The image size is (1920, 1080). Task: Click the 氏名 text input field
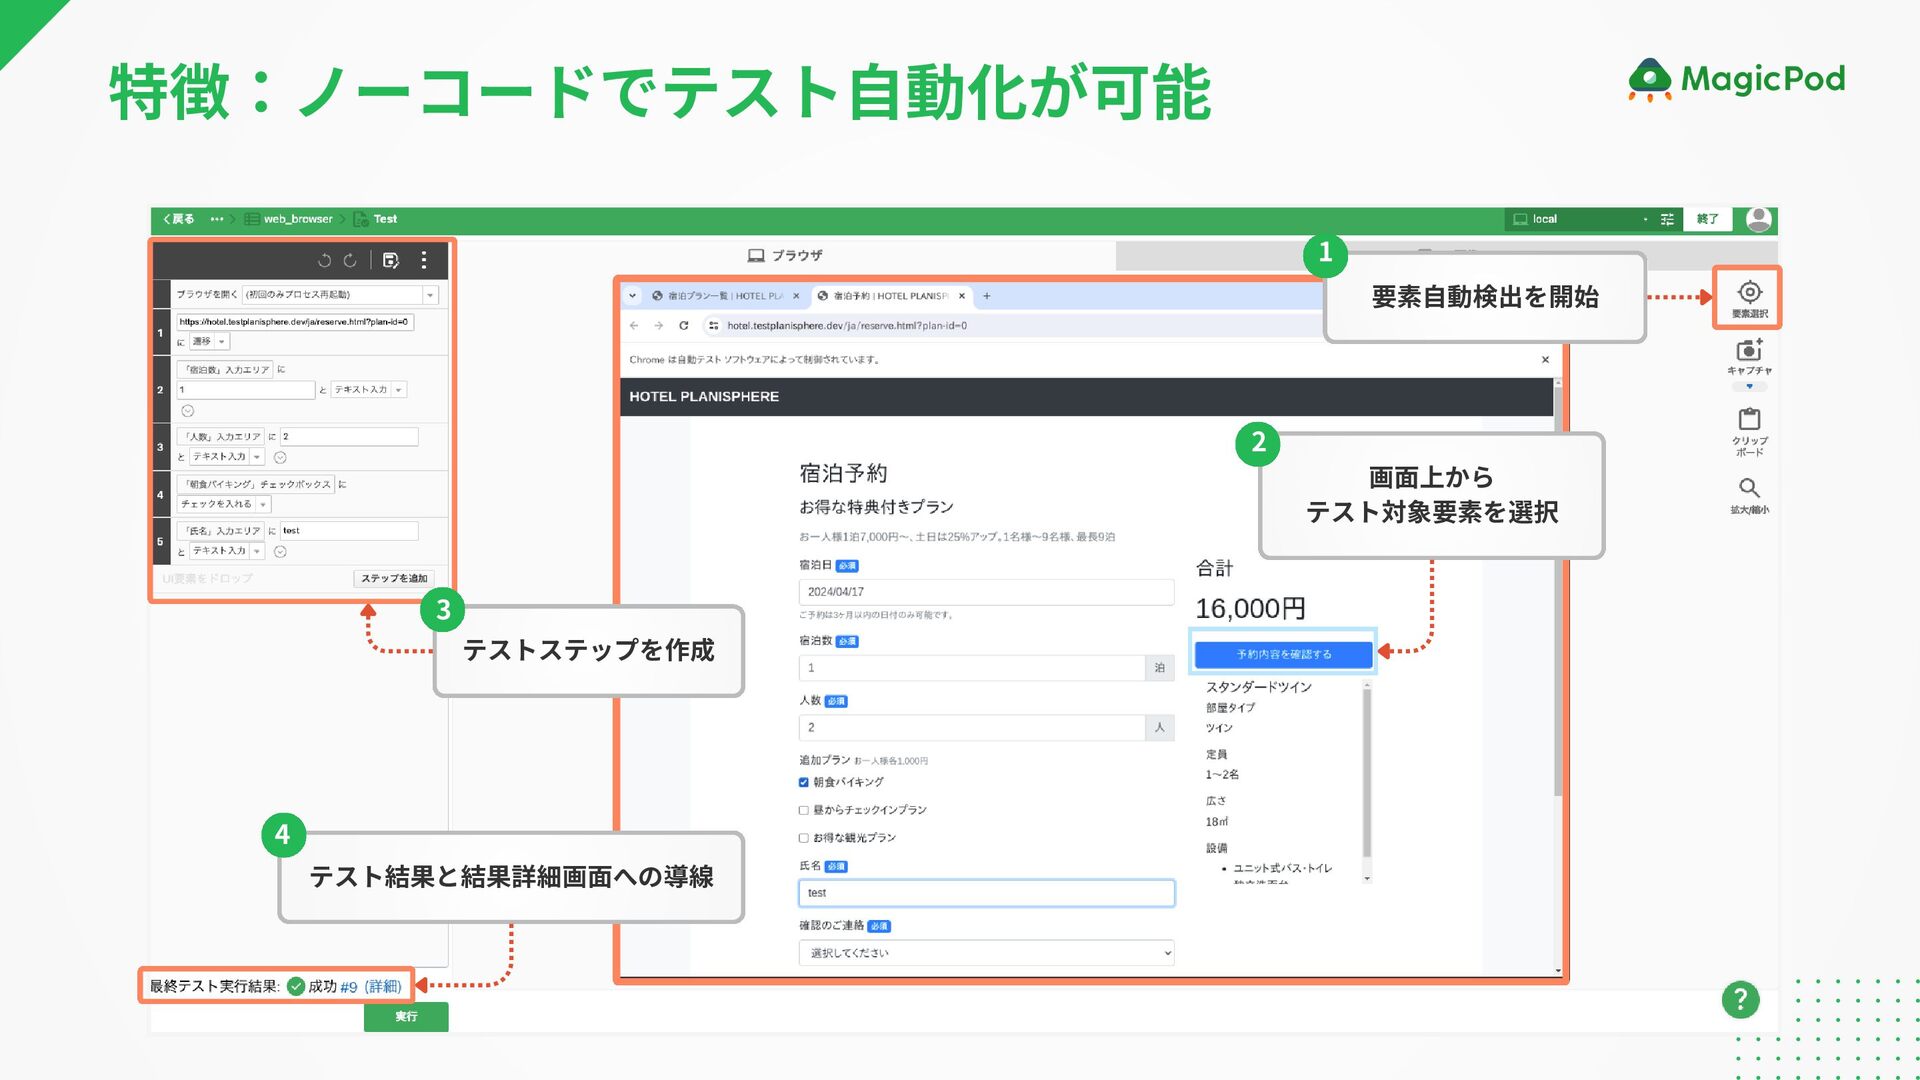[986, 893]
